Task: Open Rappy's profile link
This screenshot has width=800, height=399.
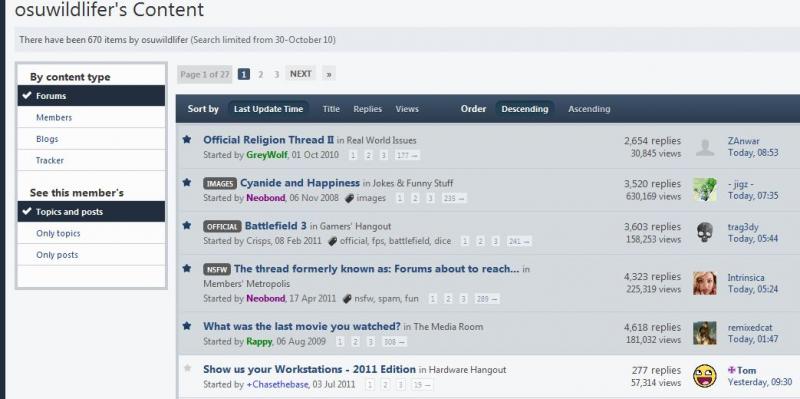Action: [x=259, y=341]
